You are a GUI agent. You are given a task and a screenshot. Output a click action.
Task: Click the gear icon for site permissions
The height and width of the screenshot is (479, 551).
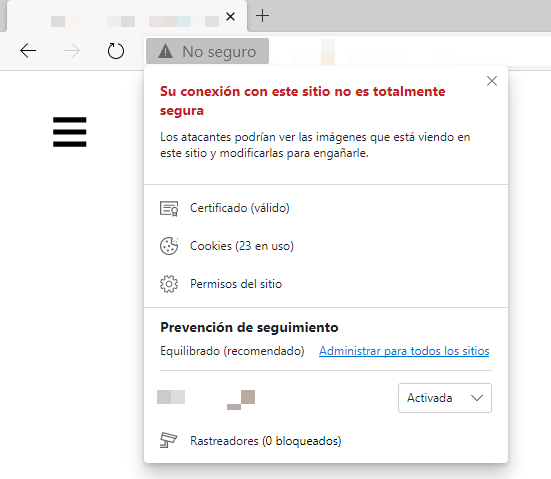coord(169,284)
